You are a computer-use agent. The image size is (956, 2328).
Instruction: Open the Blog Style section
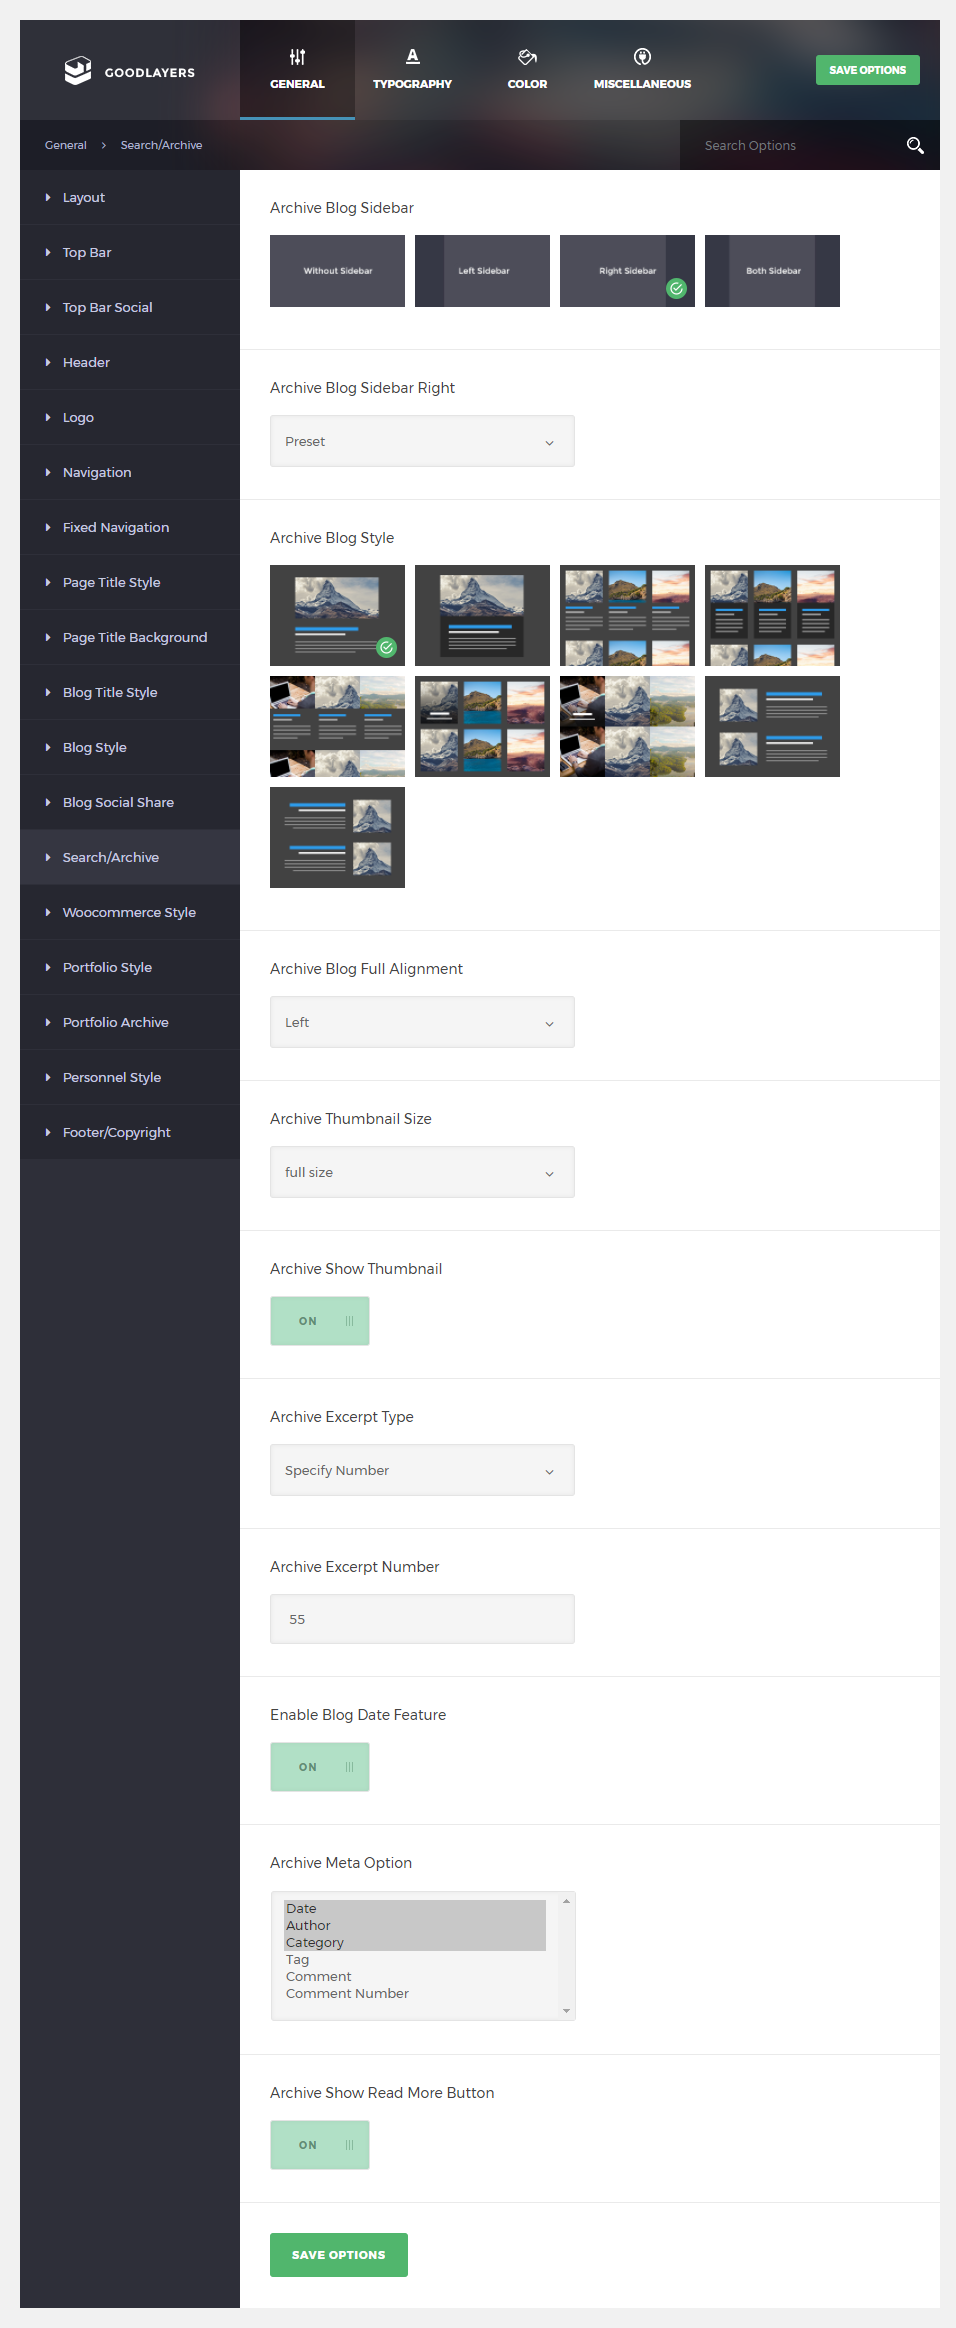click(x=130, y=747)
